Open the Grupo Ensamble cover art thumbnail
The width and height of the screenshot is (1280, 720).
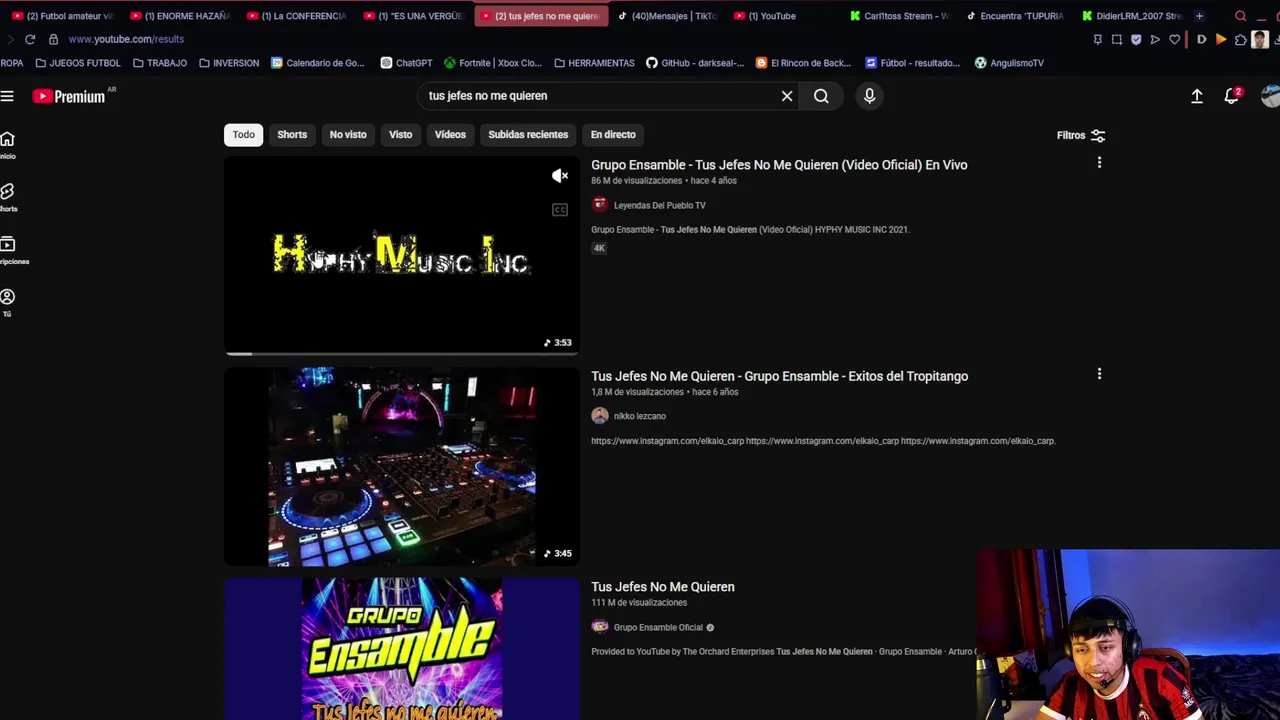click(401, 649)
